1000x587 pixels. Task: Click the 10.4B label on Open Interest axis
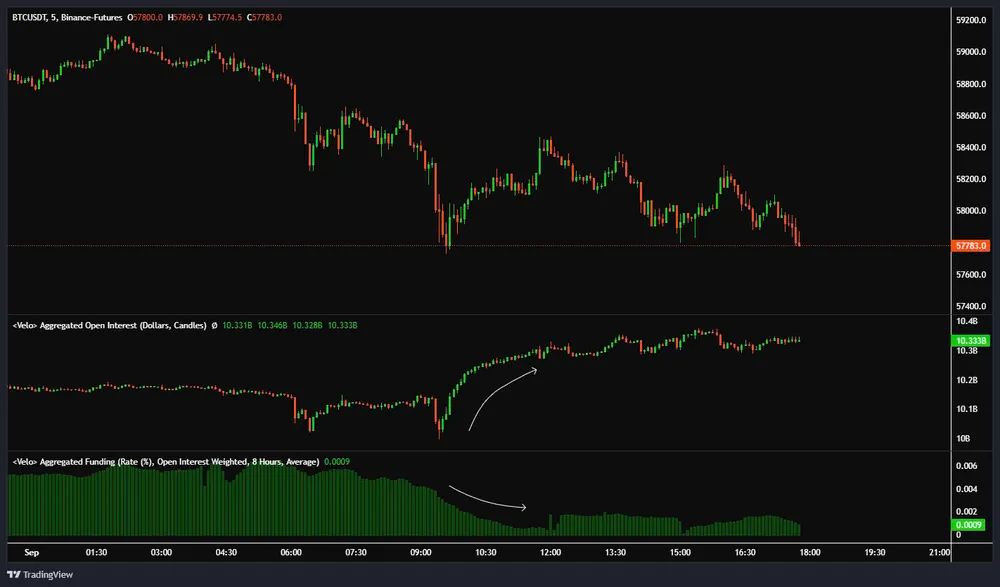(x=968, y=321)
